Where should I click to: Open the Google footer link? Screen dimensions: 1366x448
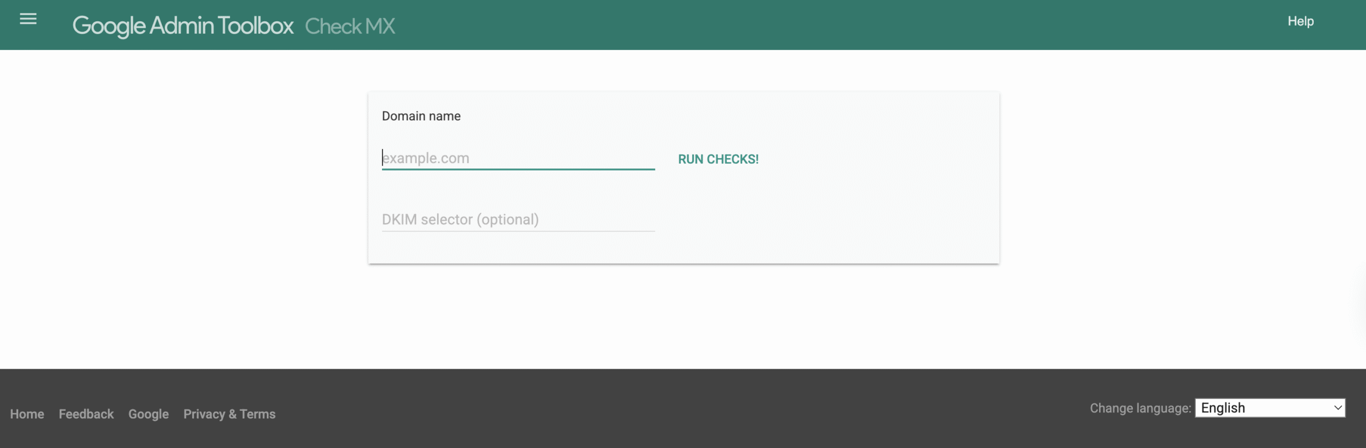[x=148, y=414]
